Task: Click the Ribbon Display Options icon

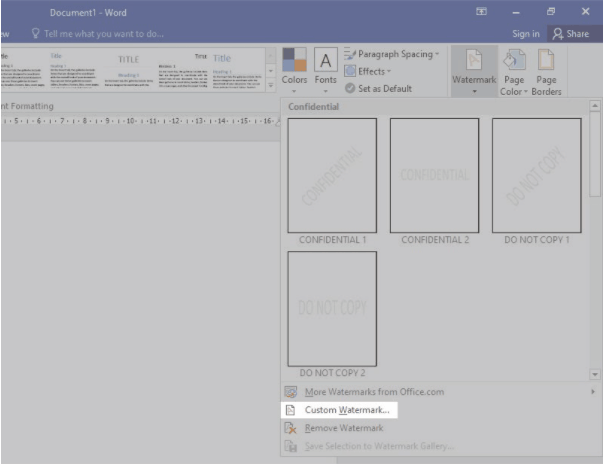Action: (x=482, y=11)
